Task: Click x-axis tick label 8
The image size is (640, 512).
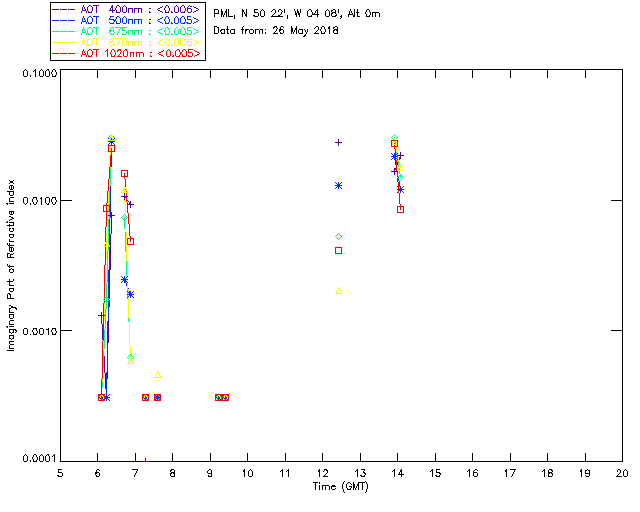Action: 172,473
